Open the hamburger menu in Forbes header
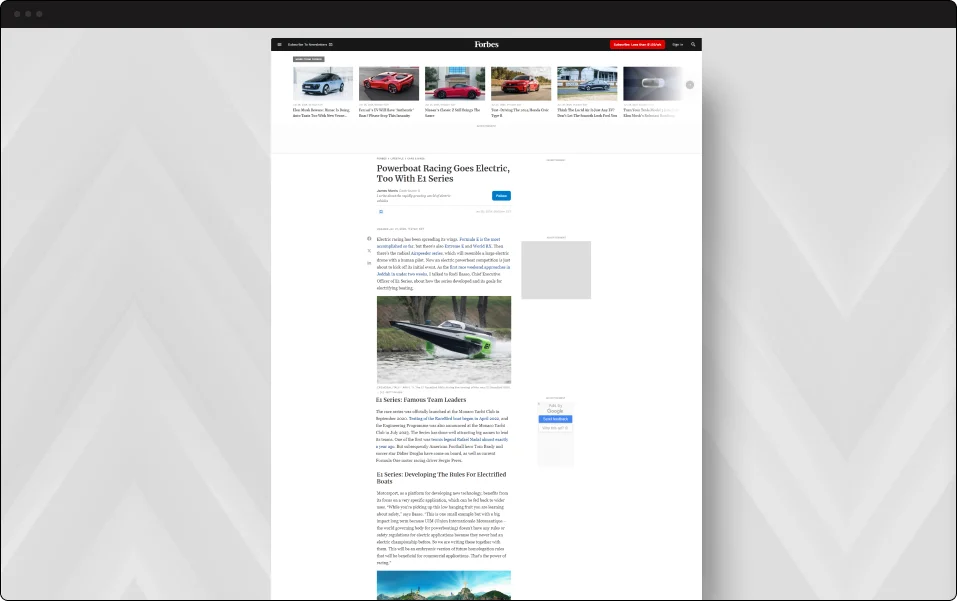957x601 pixels. pos(279,45)
